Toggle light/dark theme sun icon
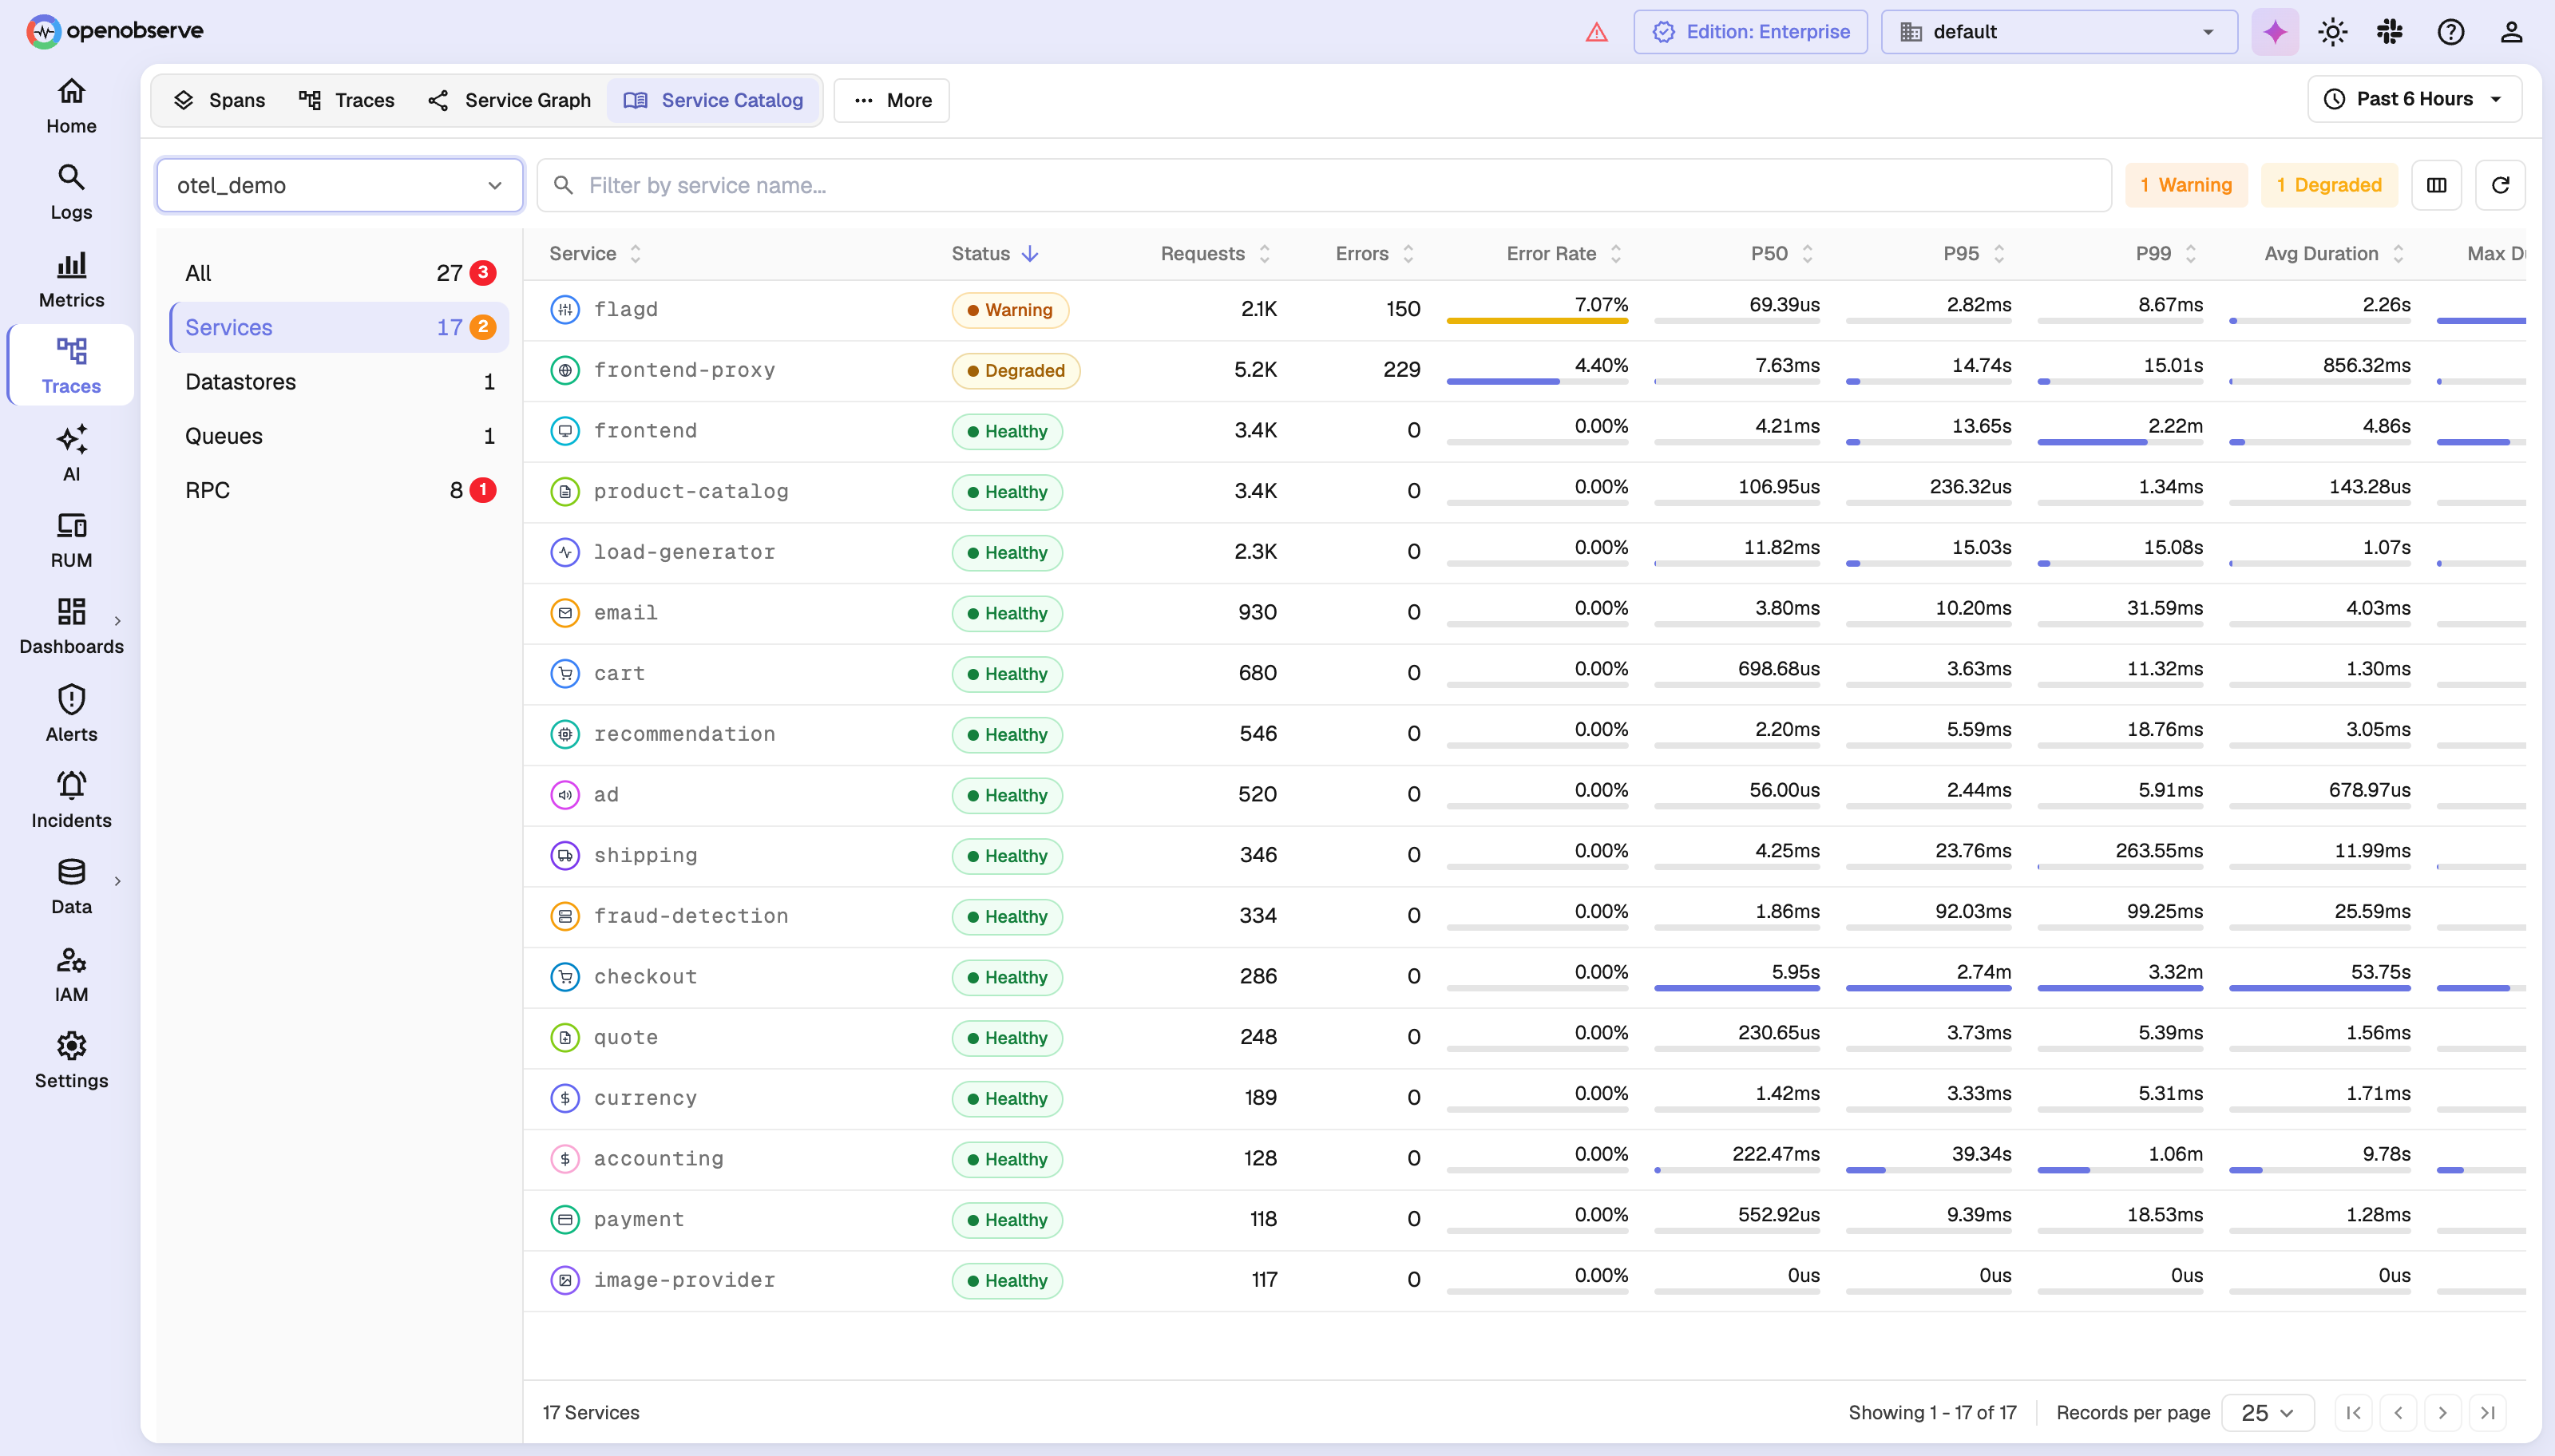The image size is (2555, 1456). (x=2333, y=32)
